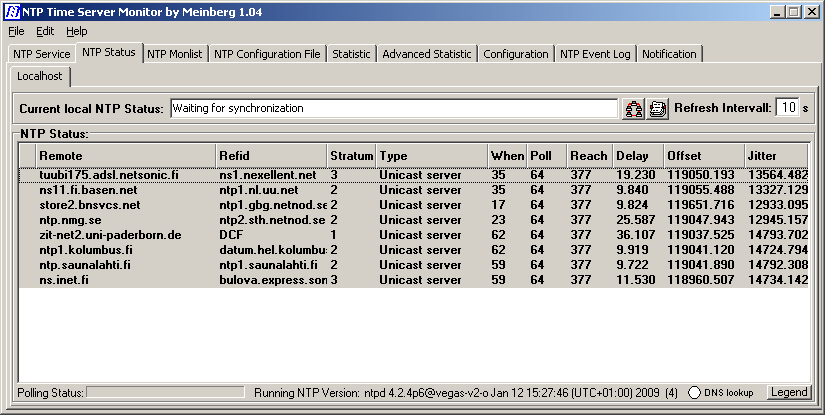This screenshot has height=415, width=825.
Task: Switch to the NTP Monlist tab
Action: click(175, 54)
